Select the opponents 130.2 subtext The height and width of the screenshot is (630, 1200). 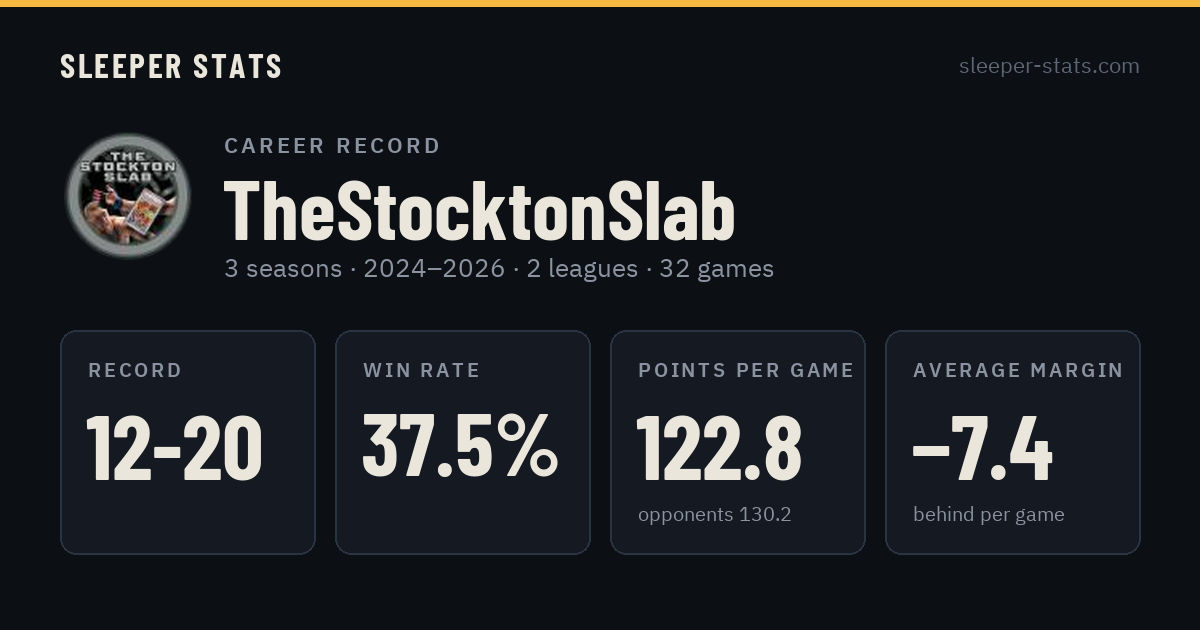click(715, 515)
